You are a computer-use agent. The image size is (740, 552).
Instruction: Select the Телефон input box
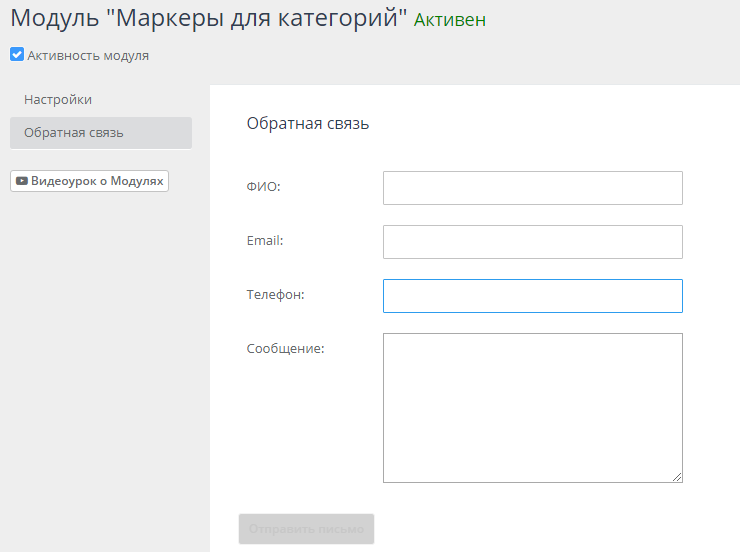(532, 296)
